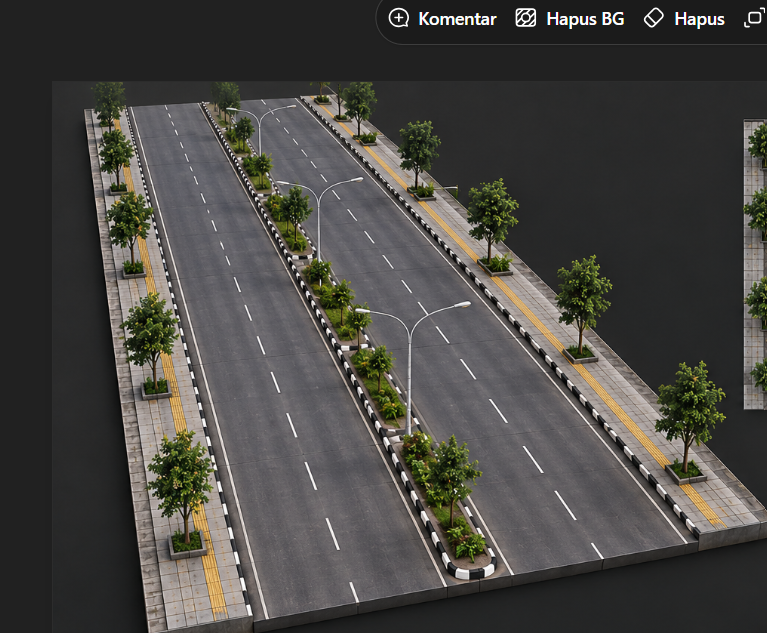
Task: Click the expand frame icon after Hapus
Action: (x=754, y=19)
